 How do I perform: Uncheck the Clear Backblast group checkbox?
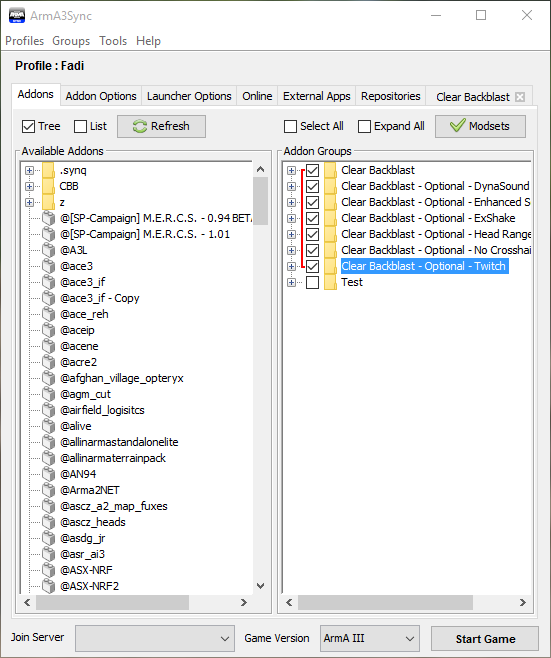click(x=312, y=170)
